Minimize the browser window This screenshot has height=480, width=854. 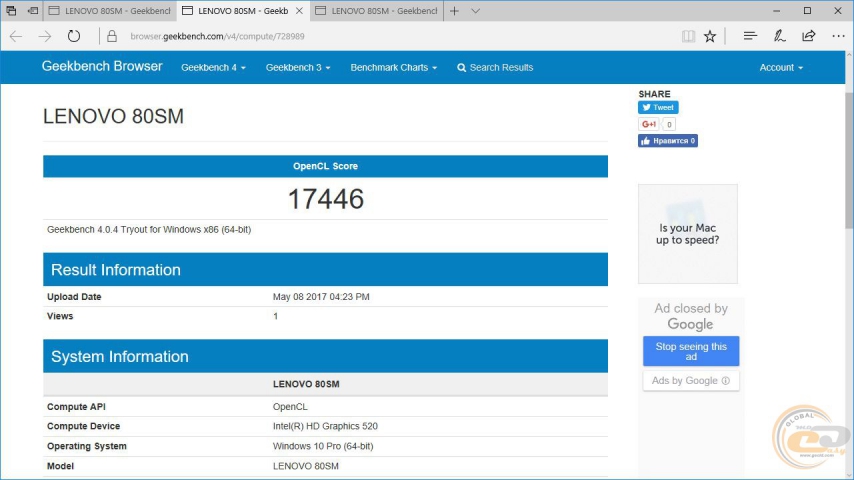777,11
